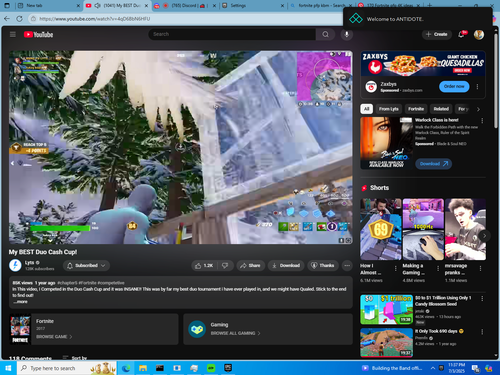Start voice search with microphone icon
This screenshot has width=500, height=375.
tap(347, 34)
